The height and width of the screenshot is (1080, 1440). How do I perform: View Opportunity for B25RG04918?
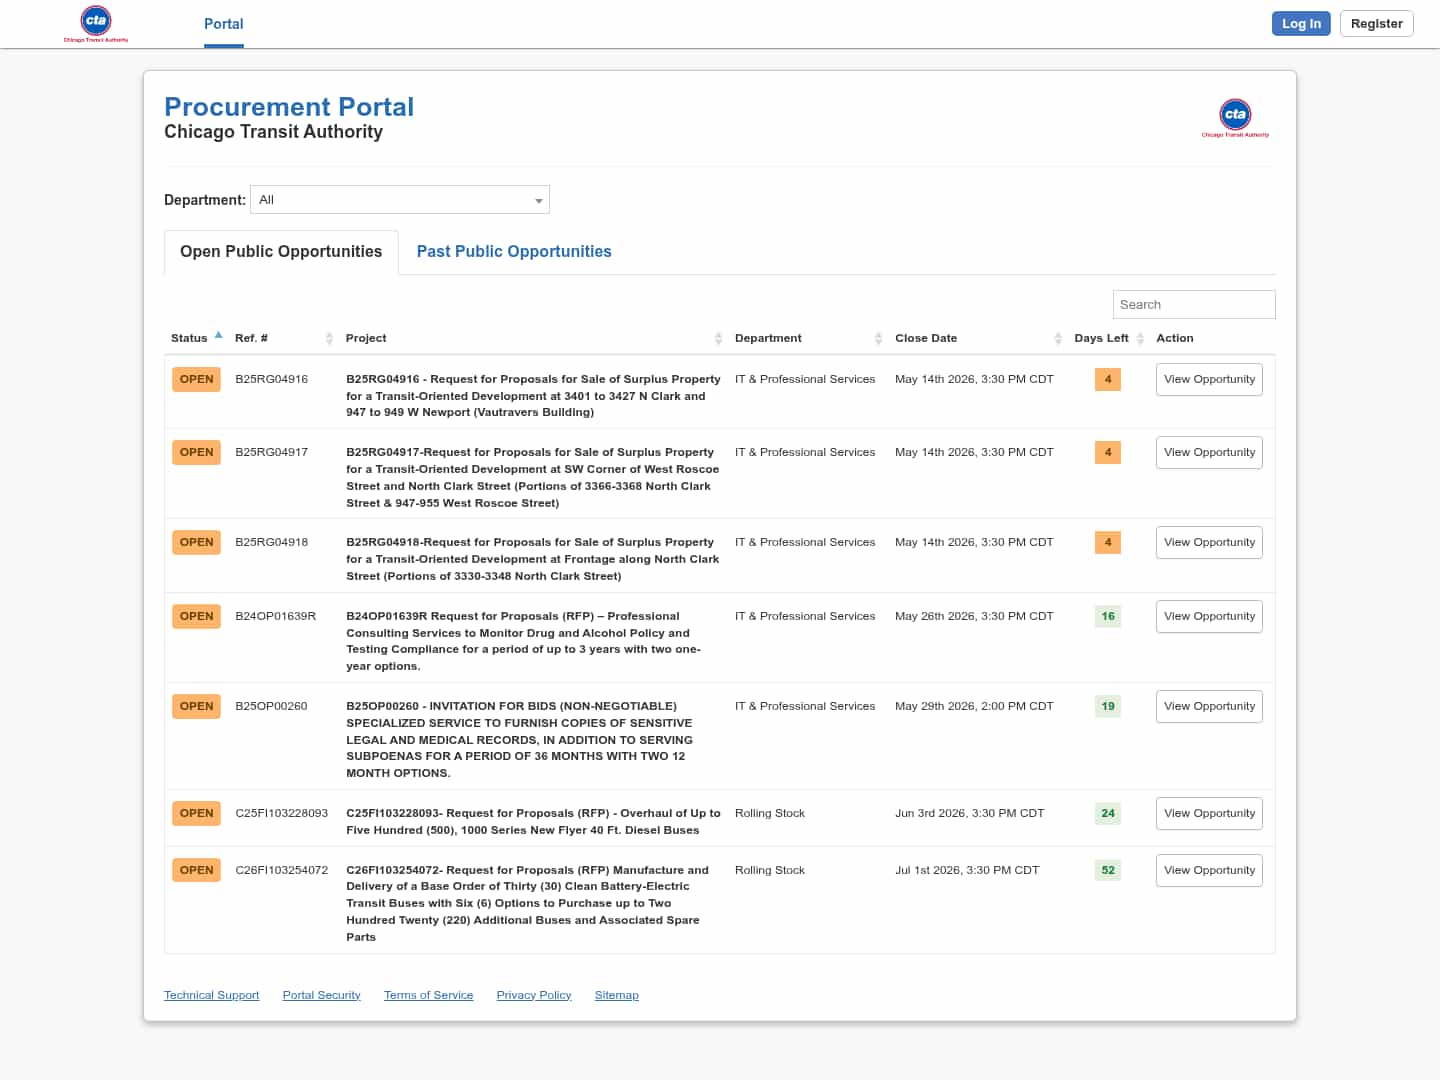point(1209,543)
